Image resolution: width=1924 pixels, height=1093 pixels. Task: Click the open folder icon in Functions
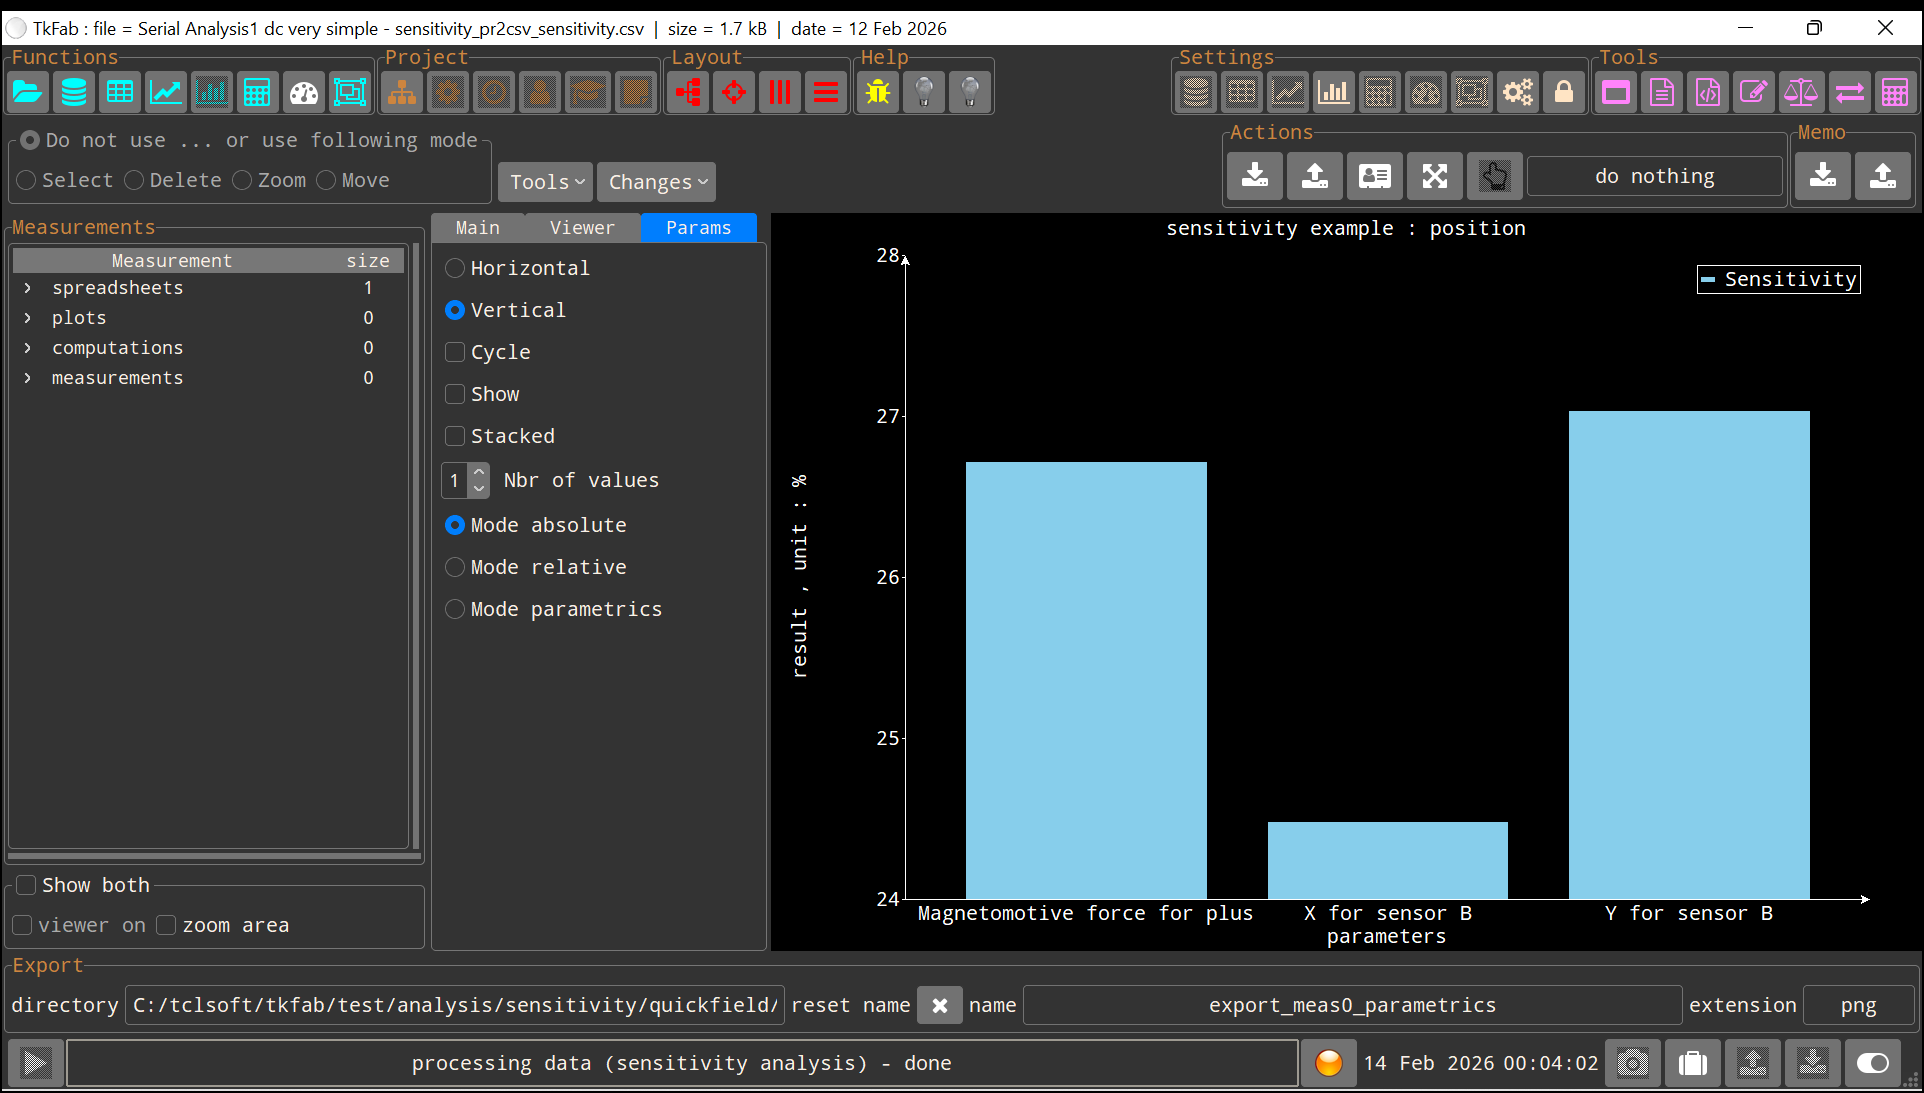28,93
